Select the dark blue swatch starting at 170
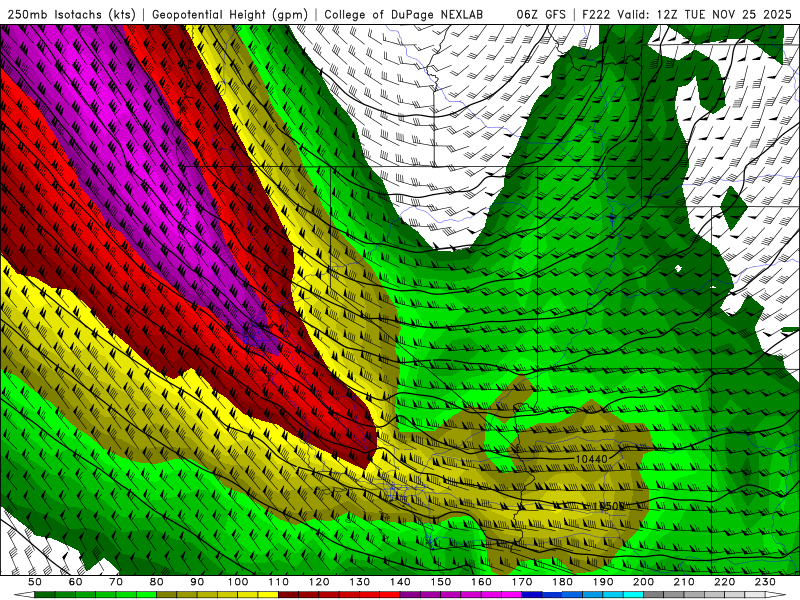800x600 pixels. point(532,595)
